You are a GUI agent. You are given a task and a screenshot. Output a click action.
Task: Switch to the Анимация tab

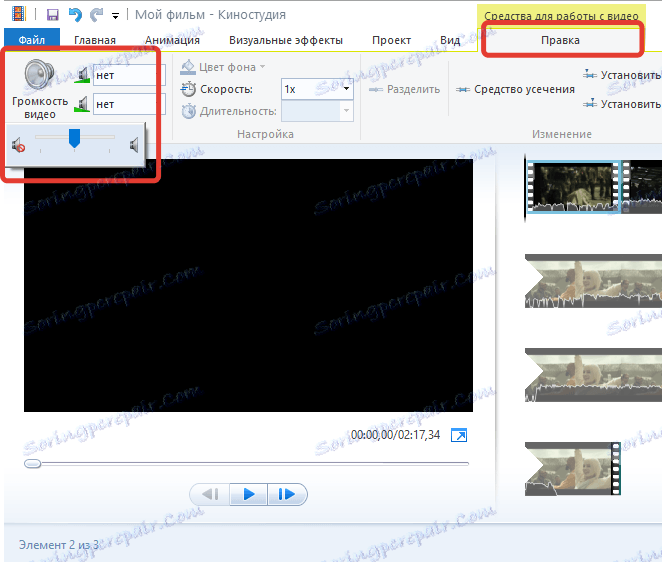tap(172, 40)
